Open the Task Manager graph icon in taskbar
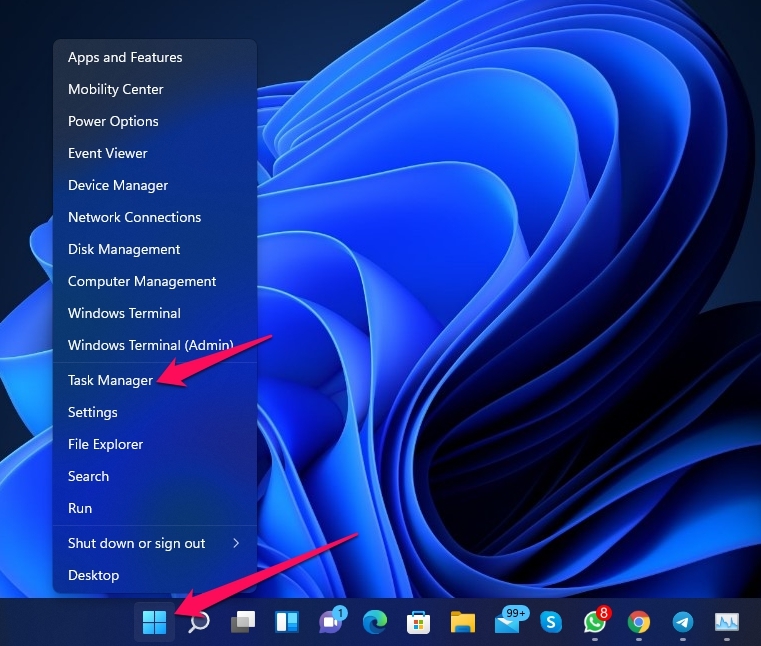Image resolution: width=761 pixels, height=646 pixels. coord(727,622)
